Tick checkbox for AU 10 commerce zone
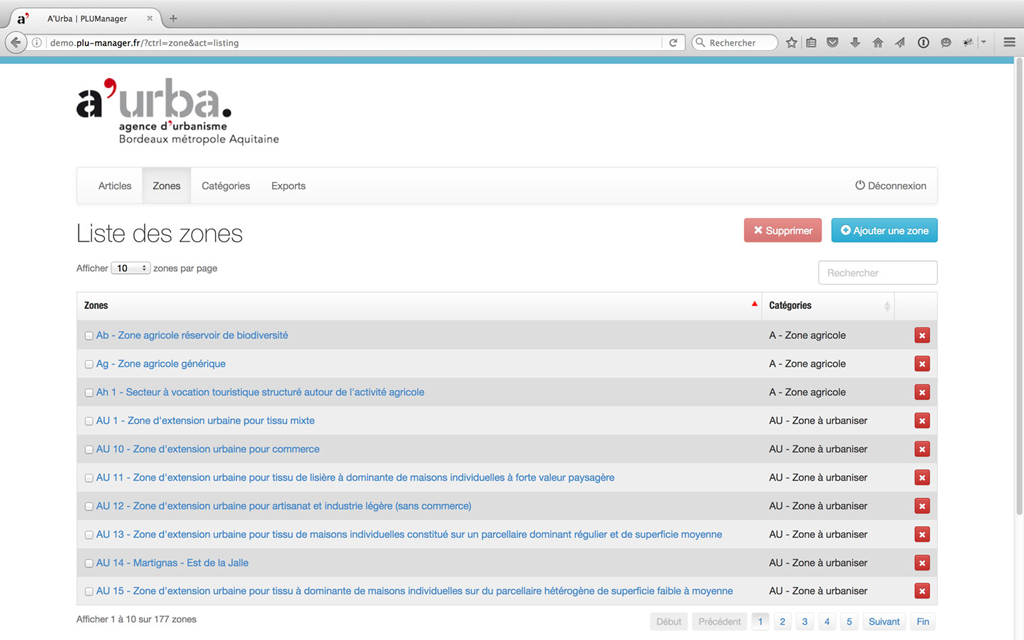 point(89,449)
